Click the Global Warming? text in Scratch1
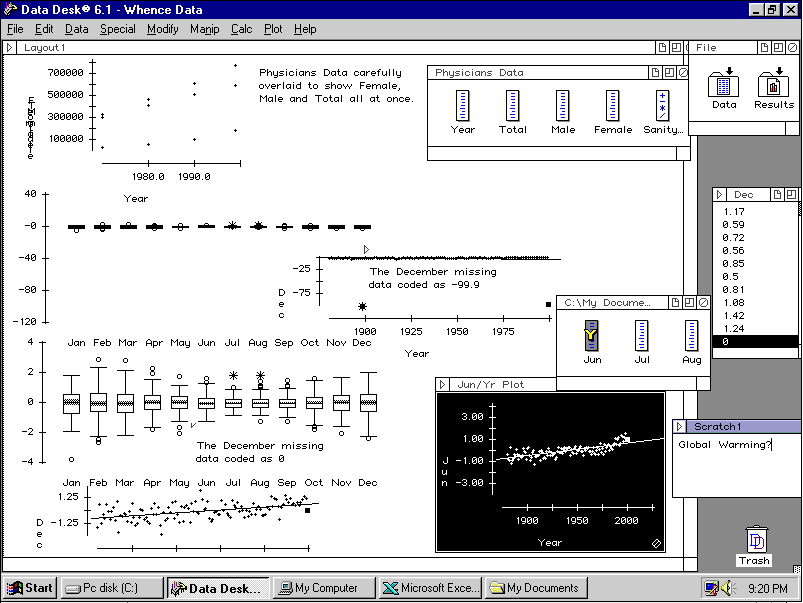 [725, 445]
